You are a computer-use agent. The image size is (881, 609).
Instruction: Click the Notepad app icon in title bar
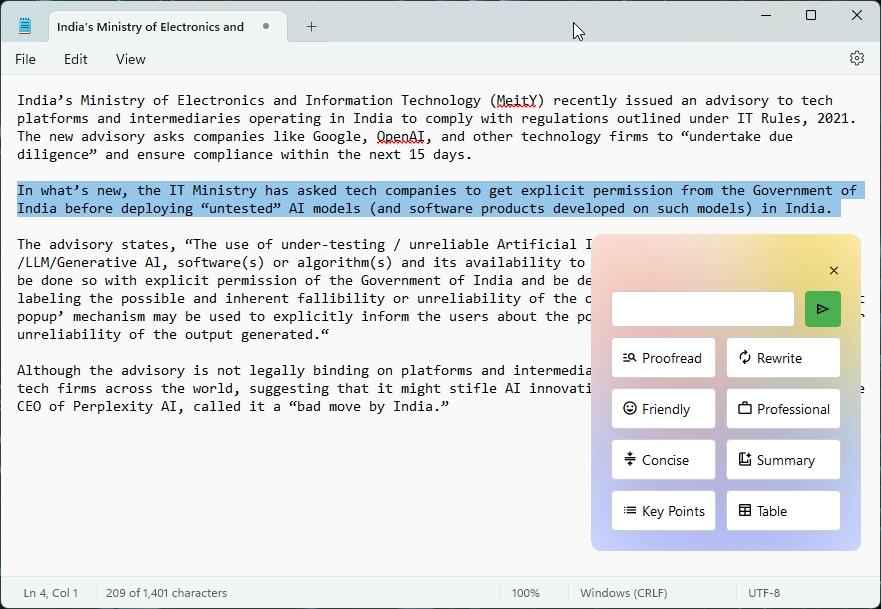click(24, 26)
